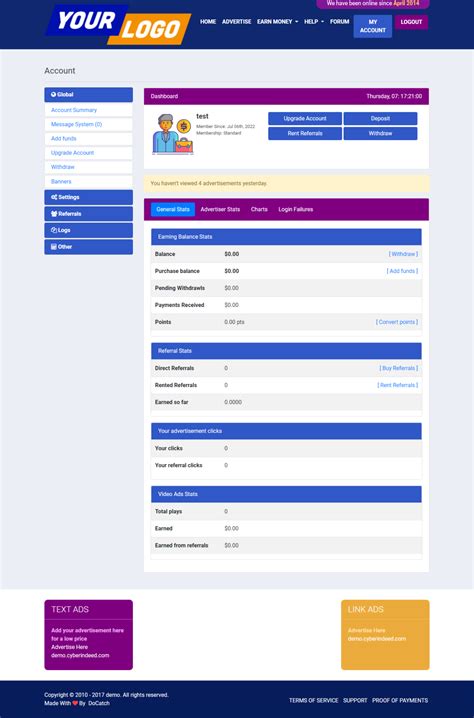The image size is (474, 718).
Task: Switch to the Advertiser Stats tab
Action: tap(220, 209)
